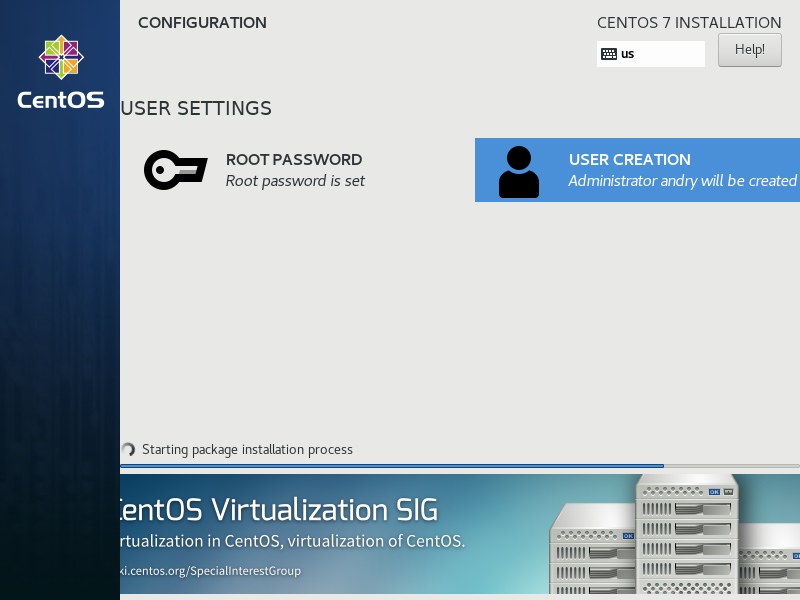Click the CentOS wordmark below the logo

60,99
